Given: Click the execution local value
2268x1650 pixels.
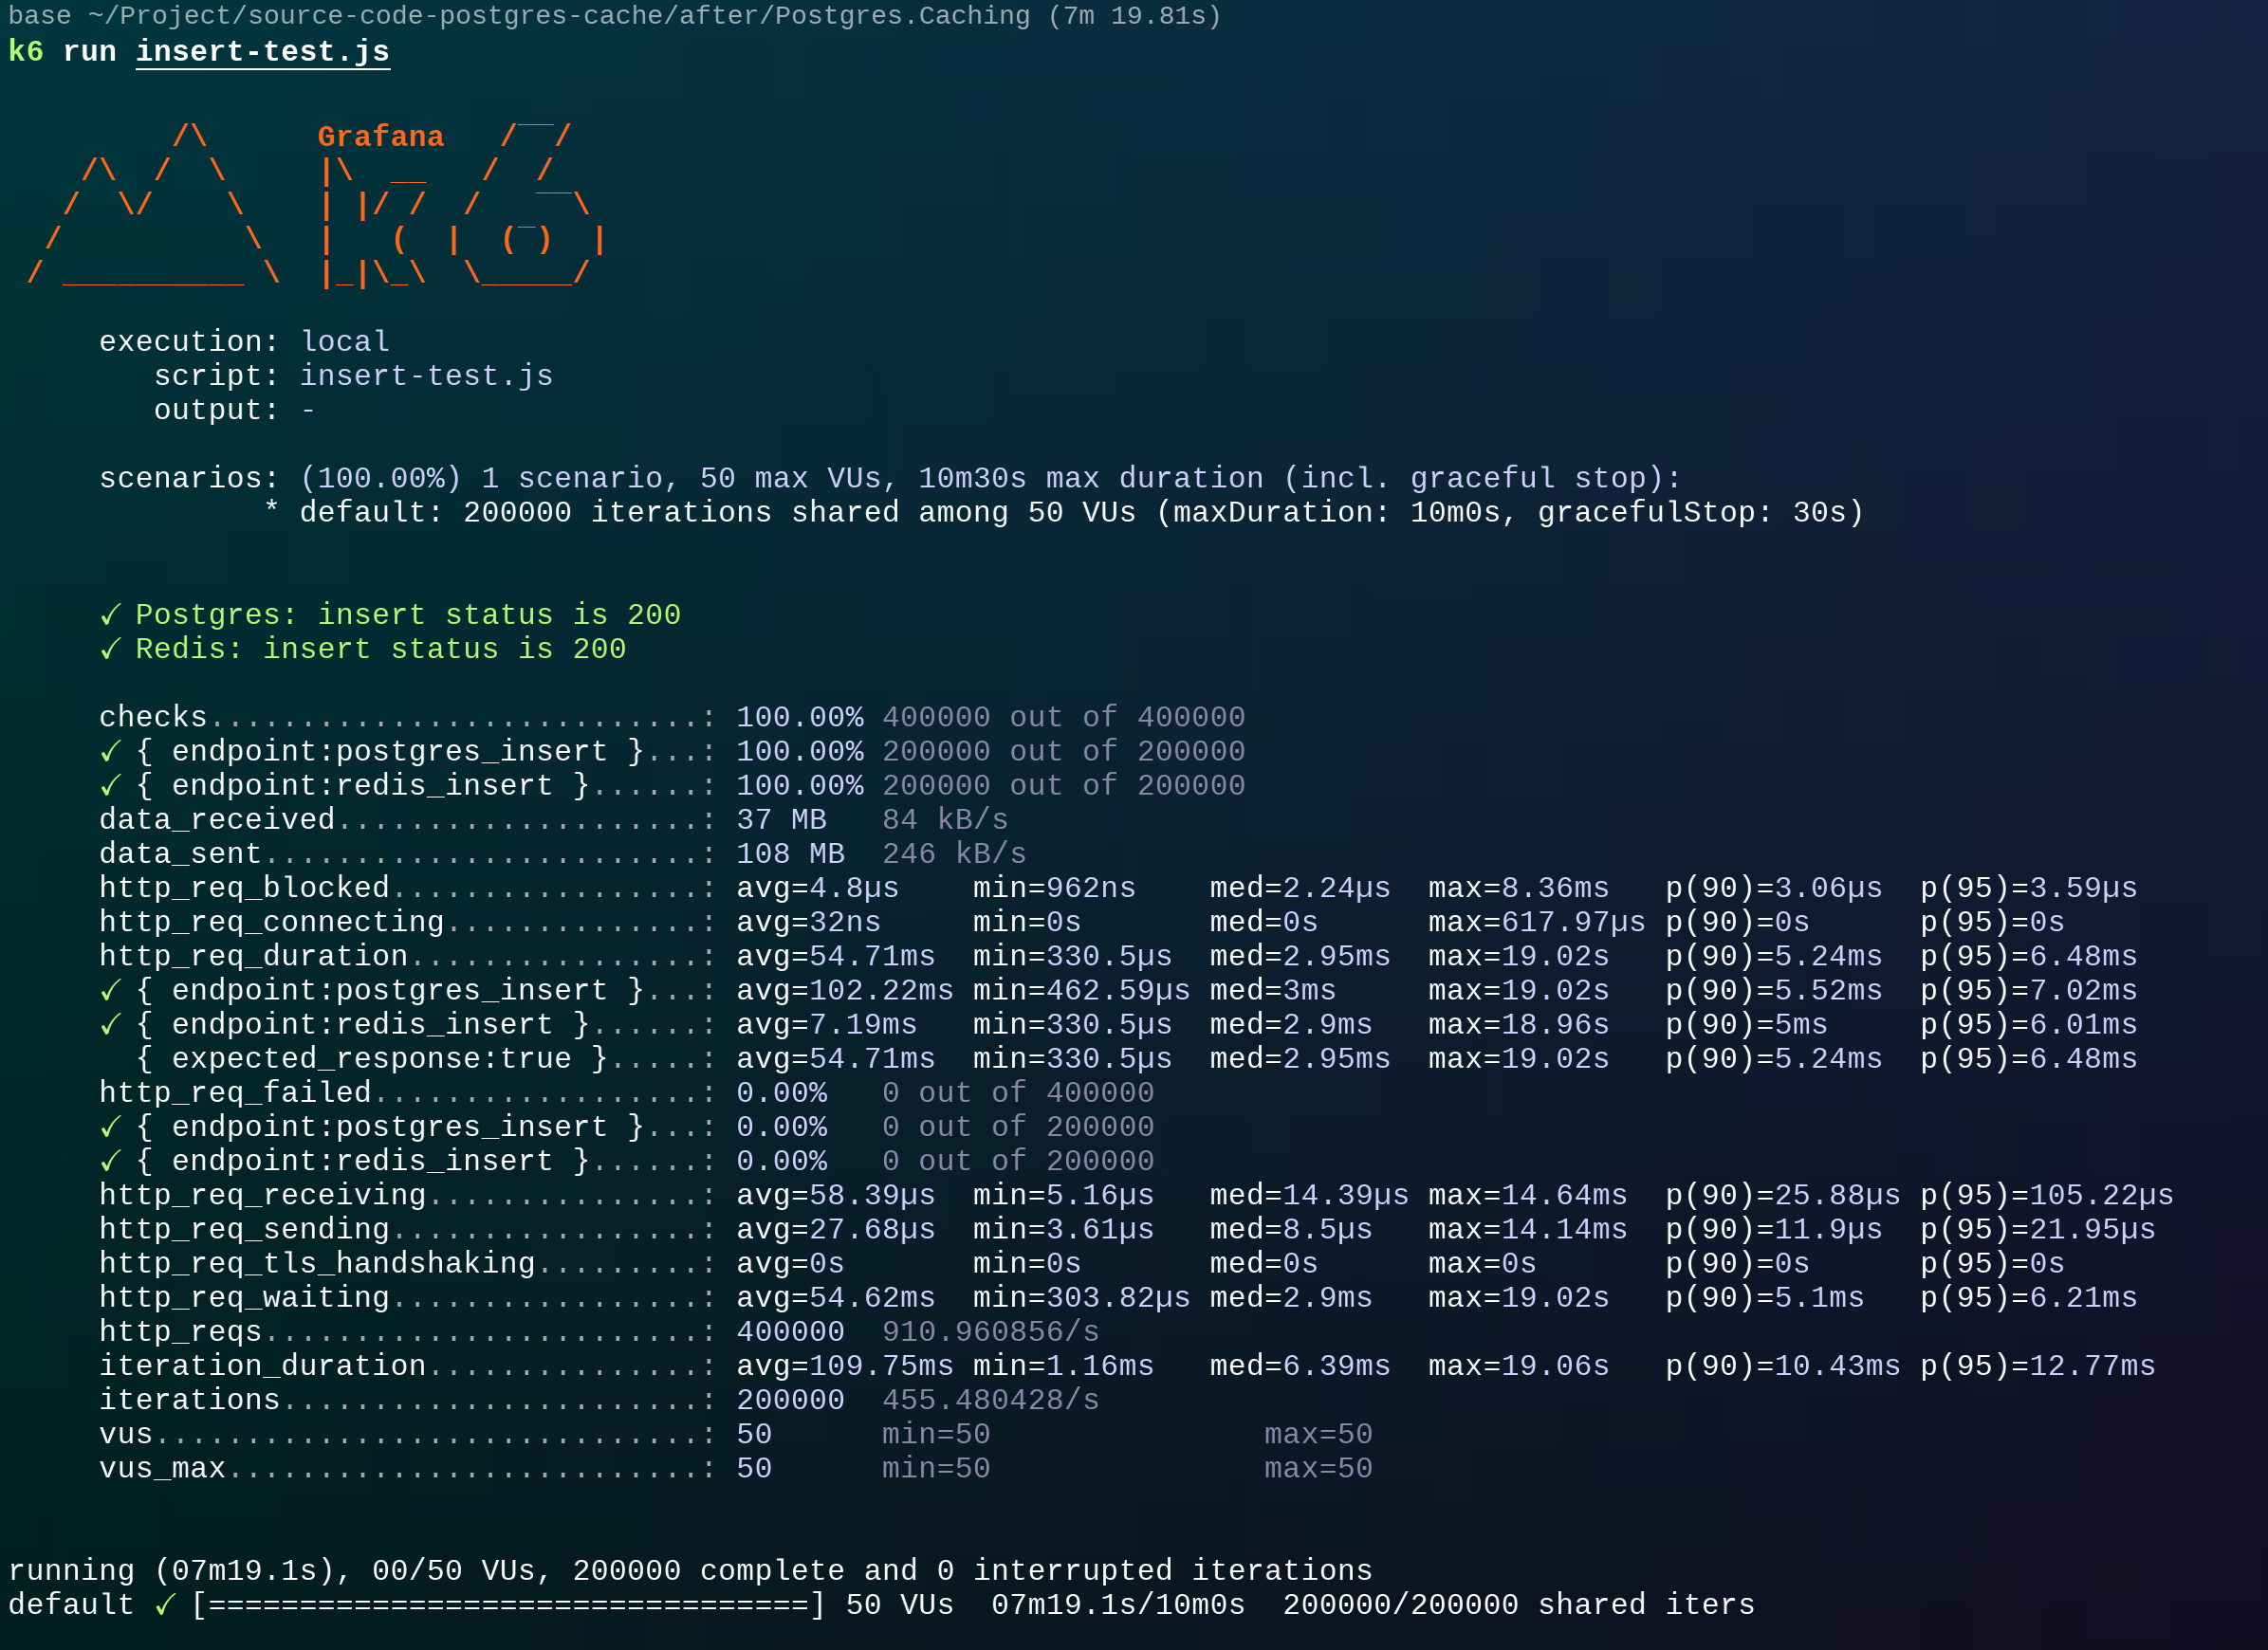Looking at the screenshot, I should click(345, 342).
